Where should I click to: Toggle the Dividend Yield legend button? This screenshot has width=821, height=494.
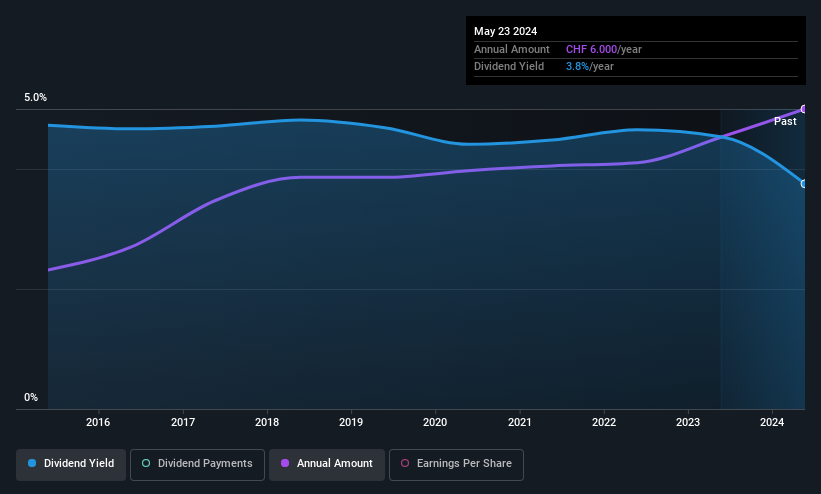(71, 465)
